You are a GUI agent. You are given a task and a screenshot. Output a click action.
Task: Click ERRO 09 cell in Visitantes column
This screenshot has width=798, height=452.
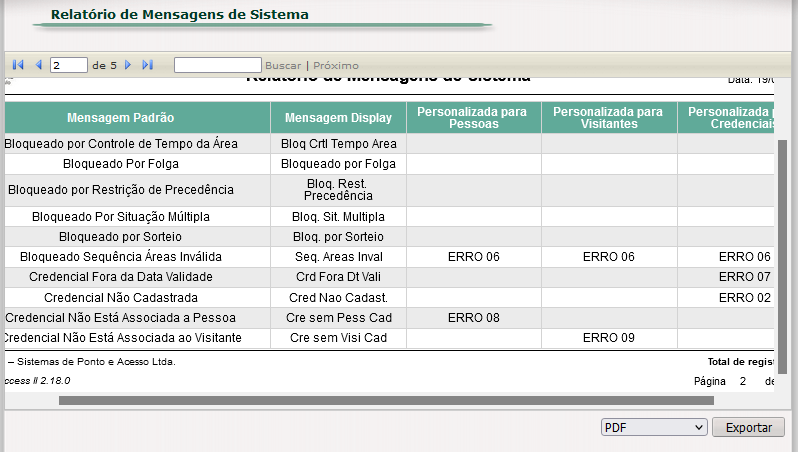(x=609, y=338)
